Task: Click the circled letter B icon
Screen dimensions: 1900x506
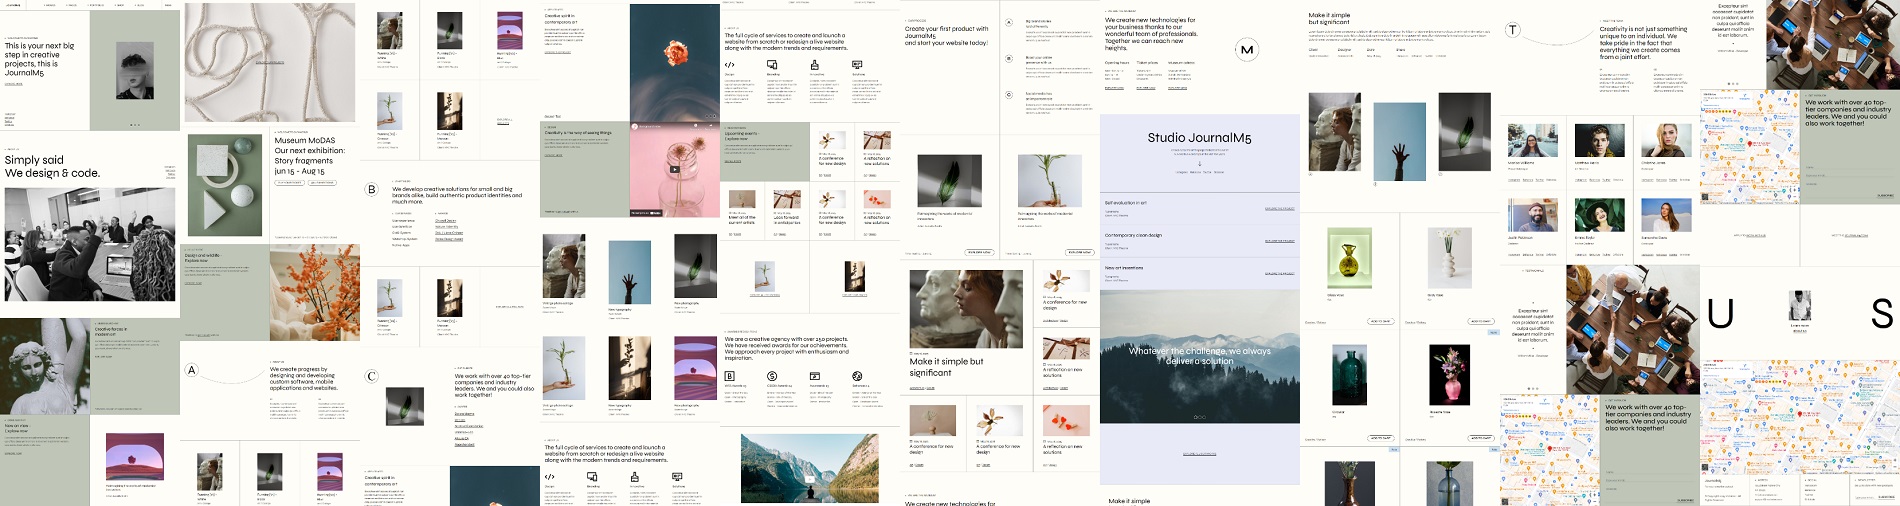Action: (x=372, y=189)
